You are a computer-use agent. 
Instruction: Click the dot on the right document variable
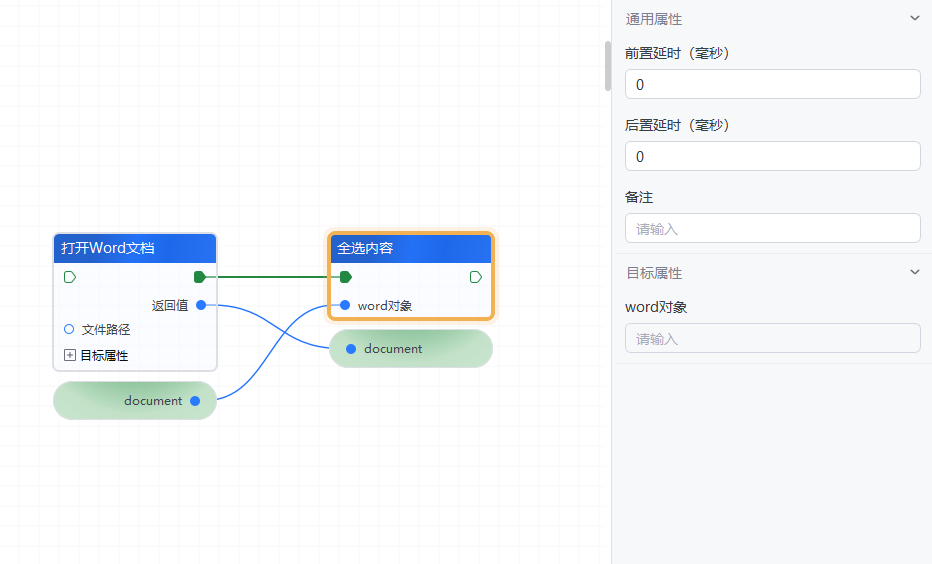click(351, 349)
